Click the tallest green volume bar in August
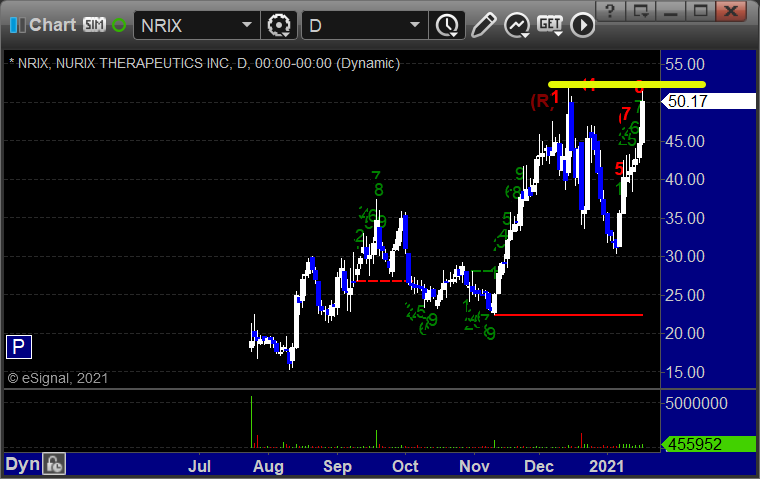The height and width of the screenshot is (479, 760). [252, 422]
